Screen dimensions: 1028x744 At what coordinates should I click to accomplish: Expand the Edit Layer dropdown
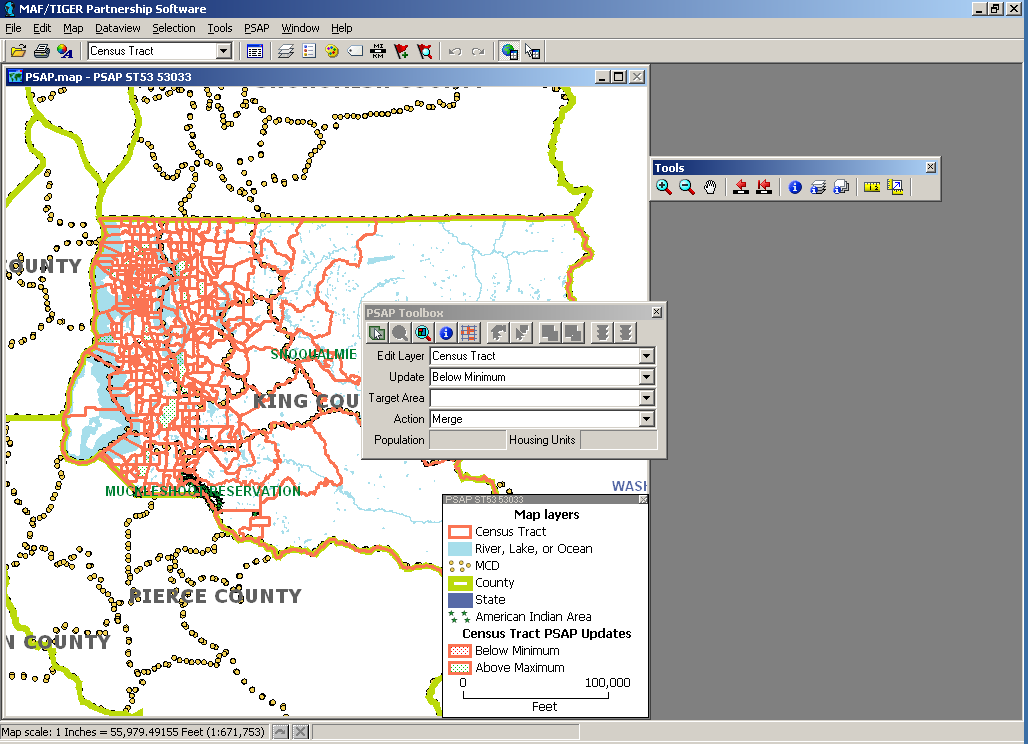(x=647, y=356)
